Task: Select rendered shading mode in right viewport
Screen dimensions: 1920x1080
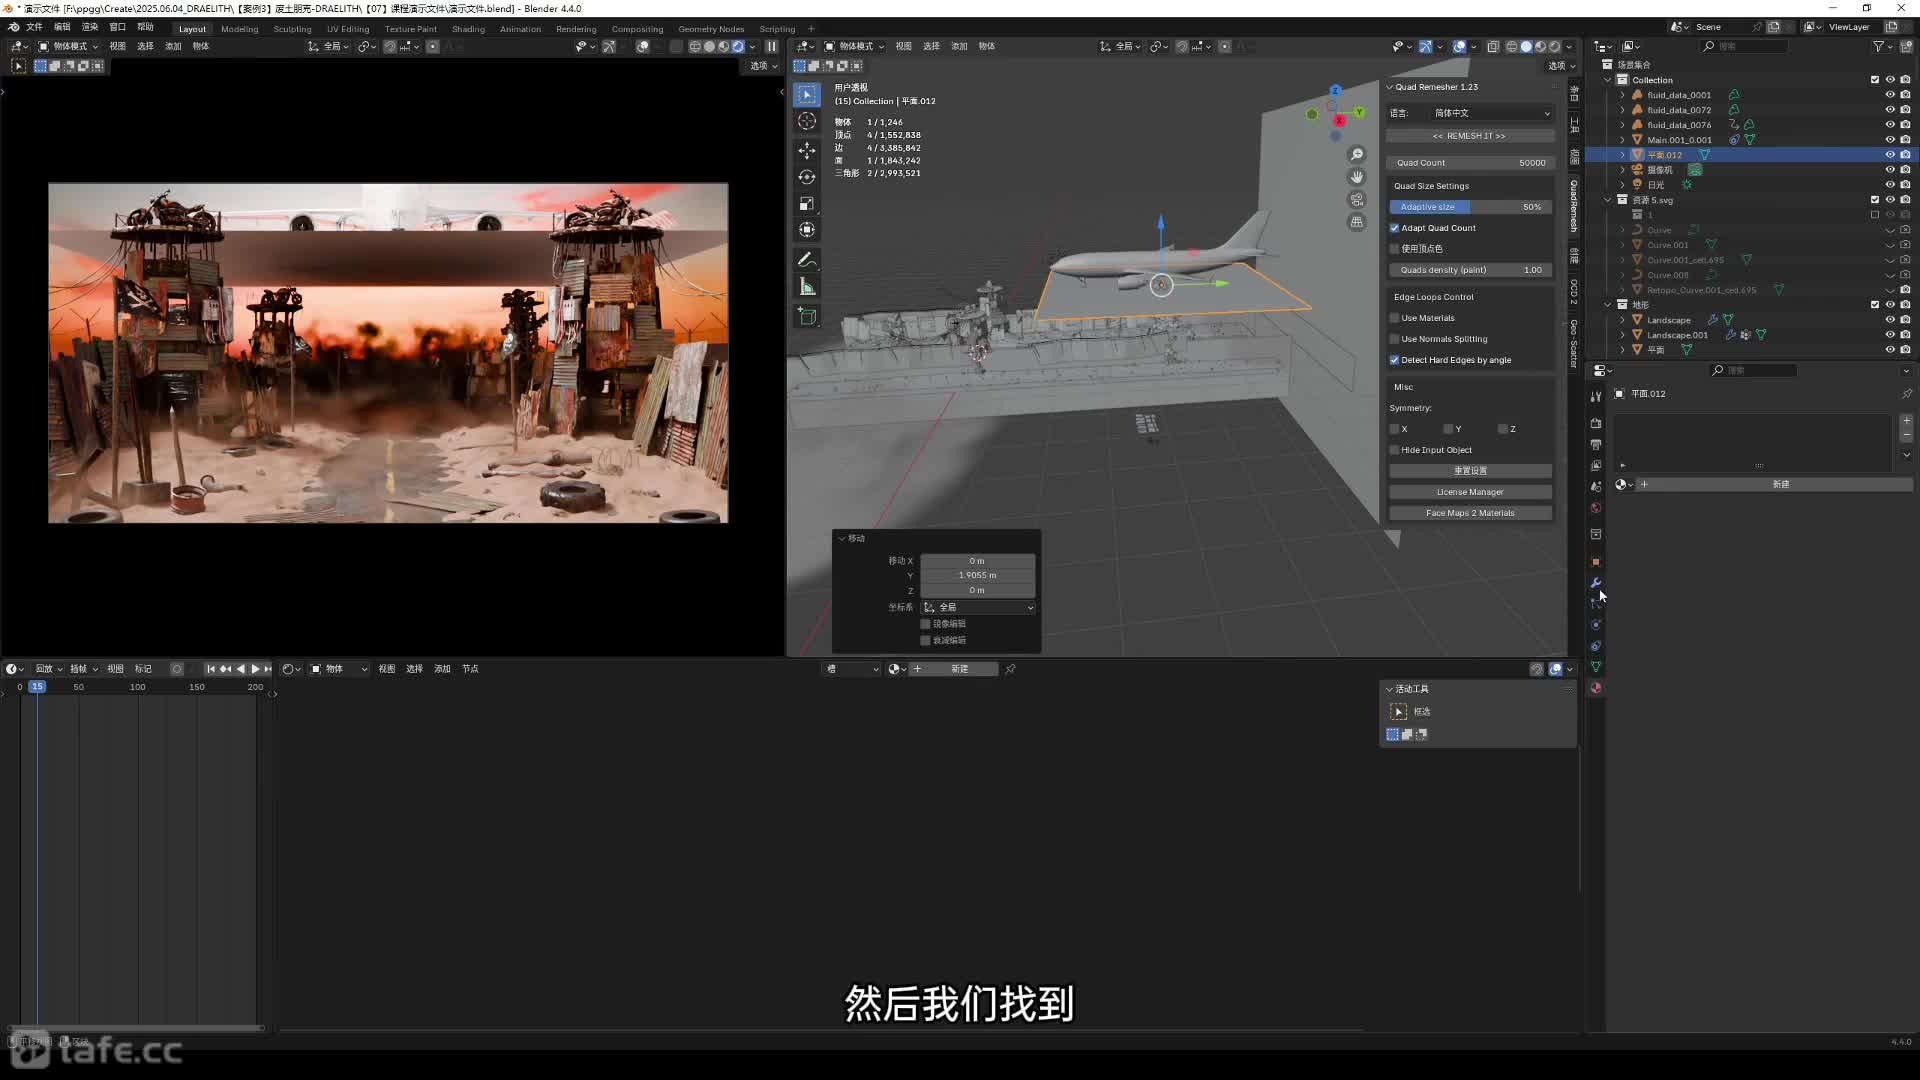Action: [1554, 46]
